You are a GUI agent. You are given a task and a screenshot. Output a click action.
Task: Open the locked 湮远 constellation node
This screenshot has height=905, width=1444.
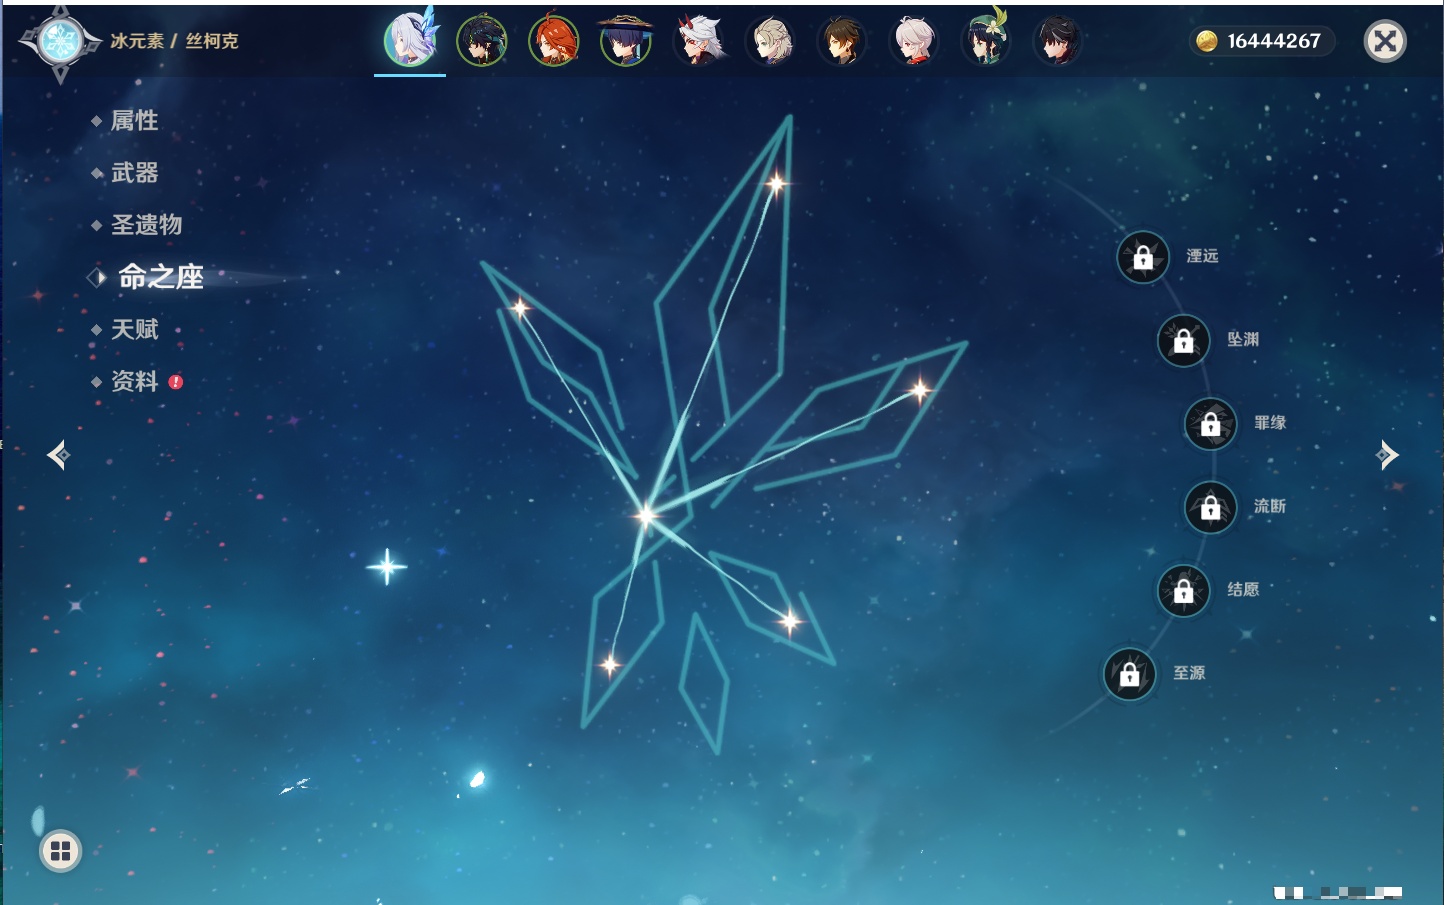click(x=1143, y=258)
